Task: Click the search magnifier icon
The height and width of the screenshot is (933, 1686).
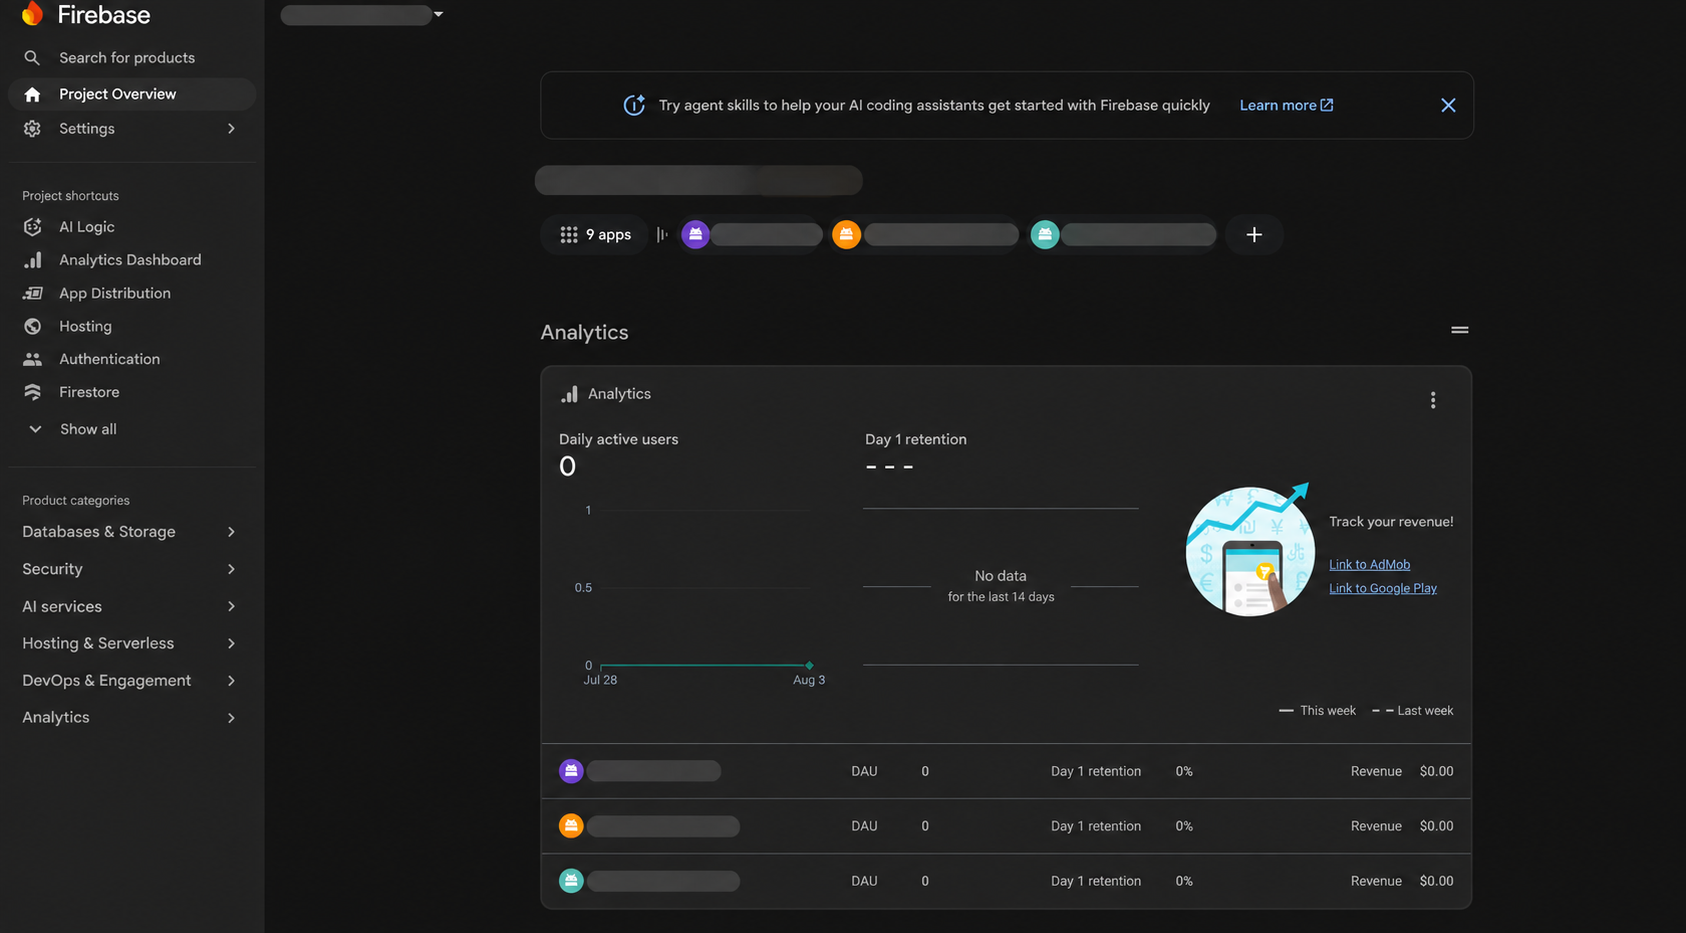Action: point(32,58)
